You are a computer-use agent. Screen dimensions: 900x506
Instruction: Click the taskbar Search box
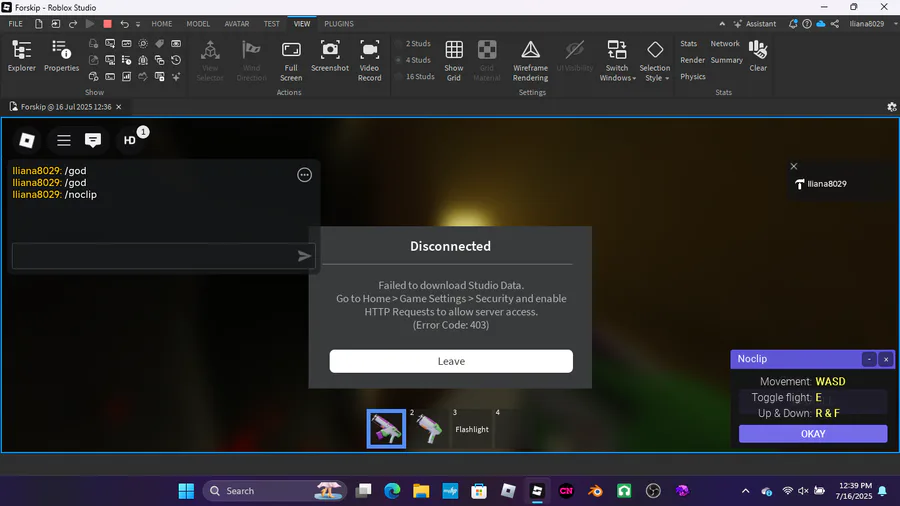pyautogui.click(x=274, y=491)
